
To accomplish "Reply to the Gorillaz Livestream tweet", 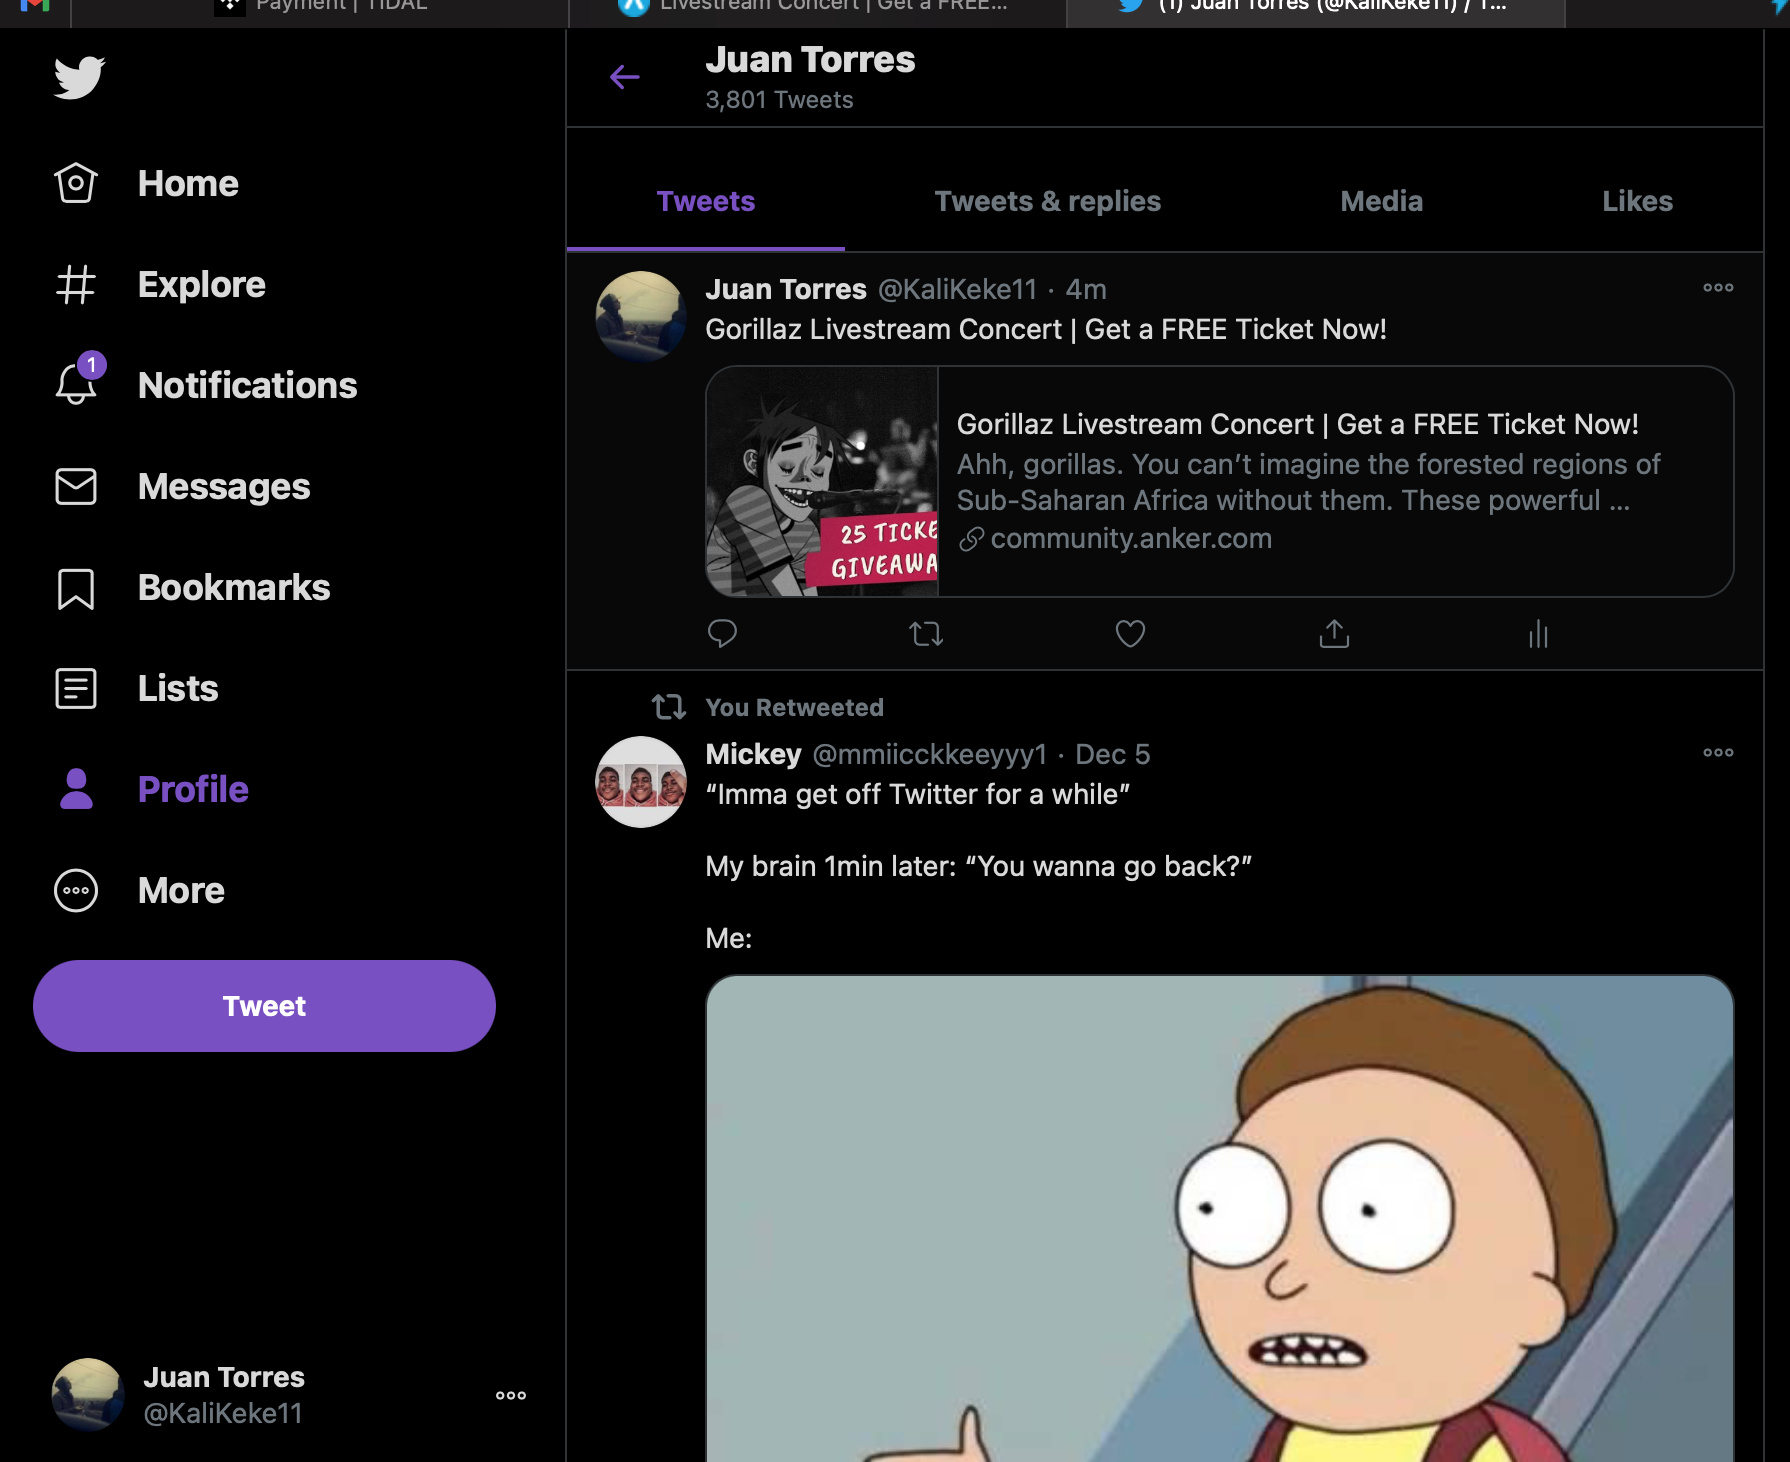I will [x=722, y=634].
